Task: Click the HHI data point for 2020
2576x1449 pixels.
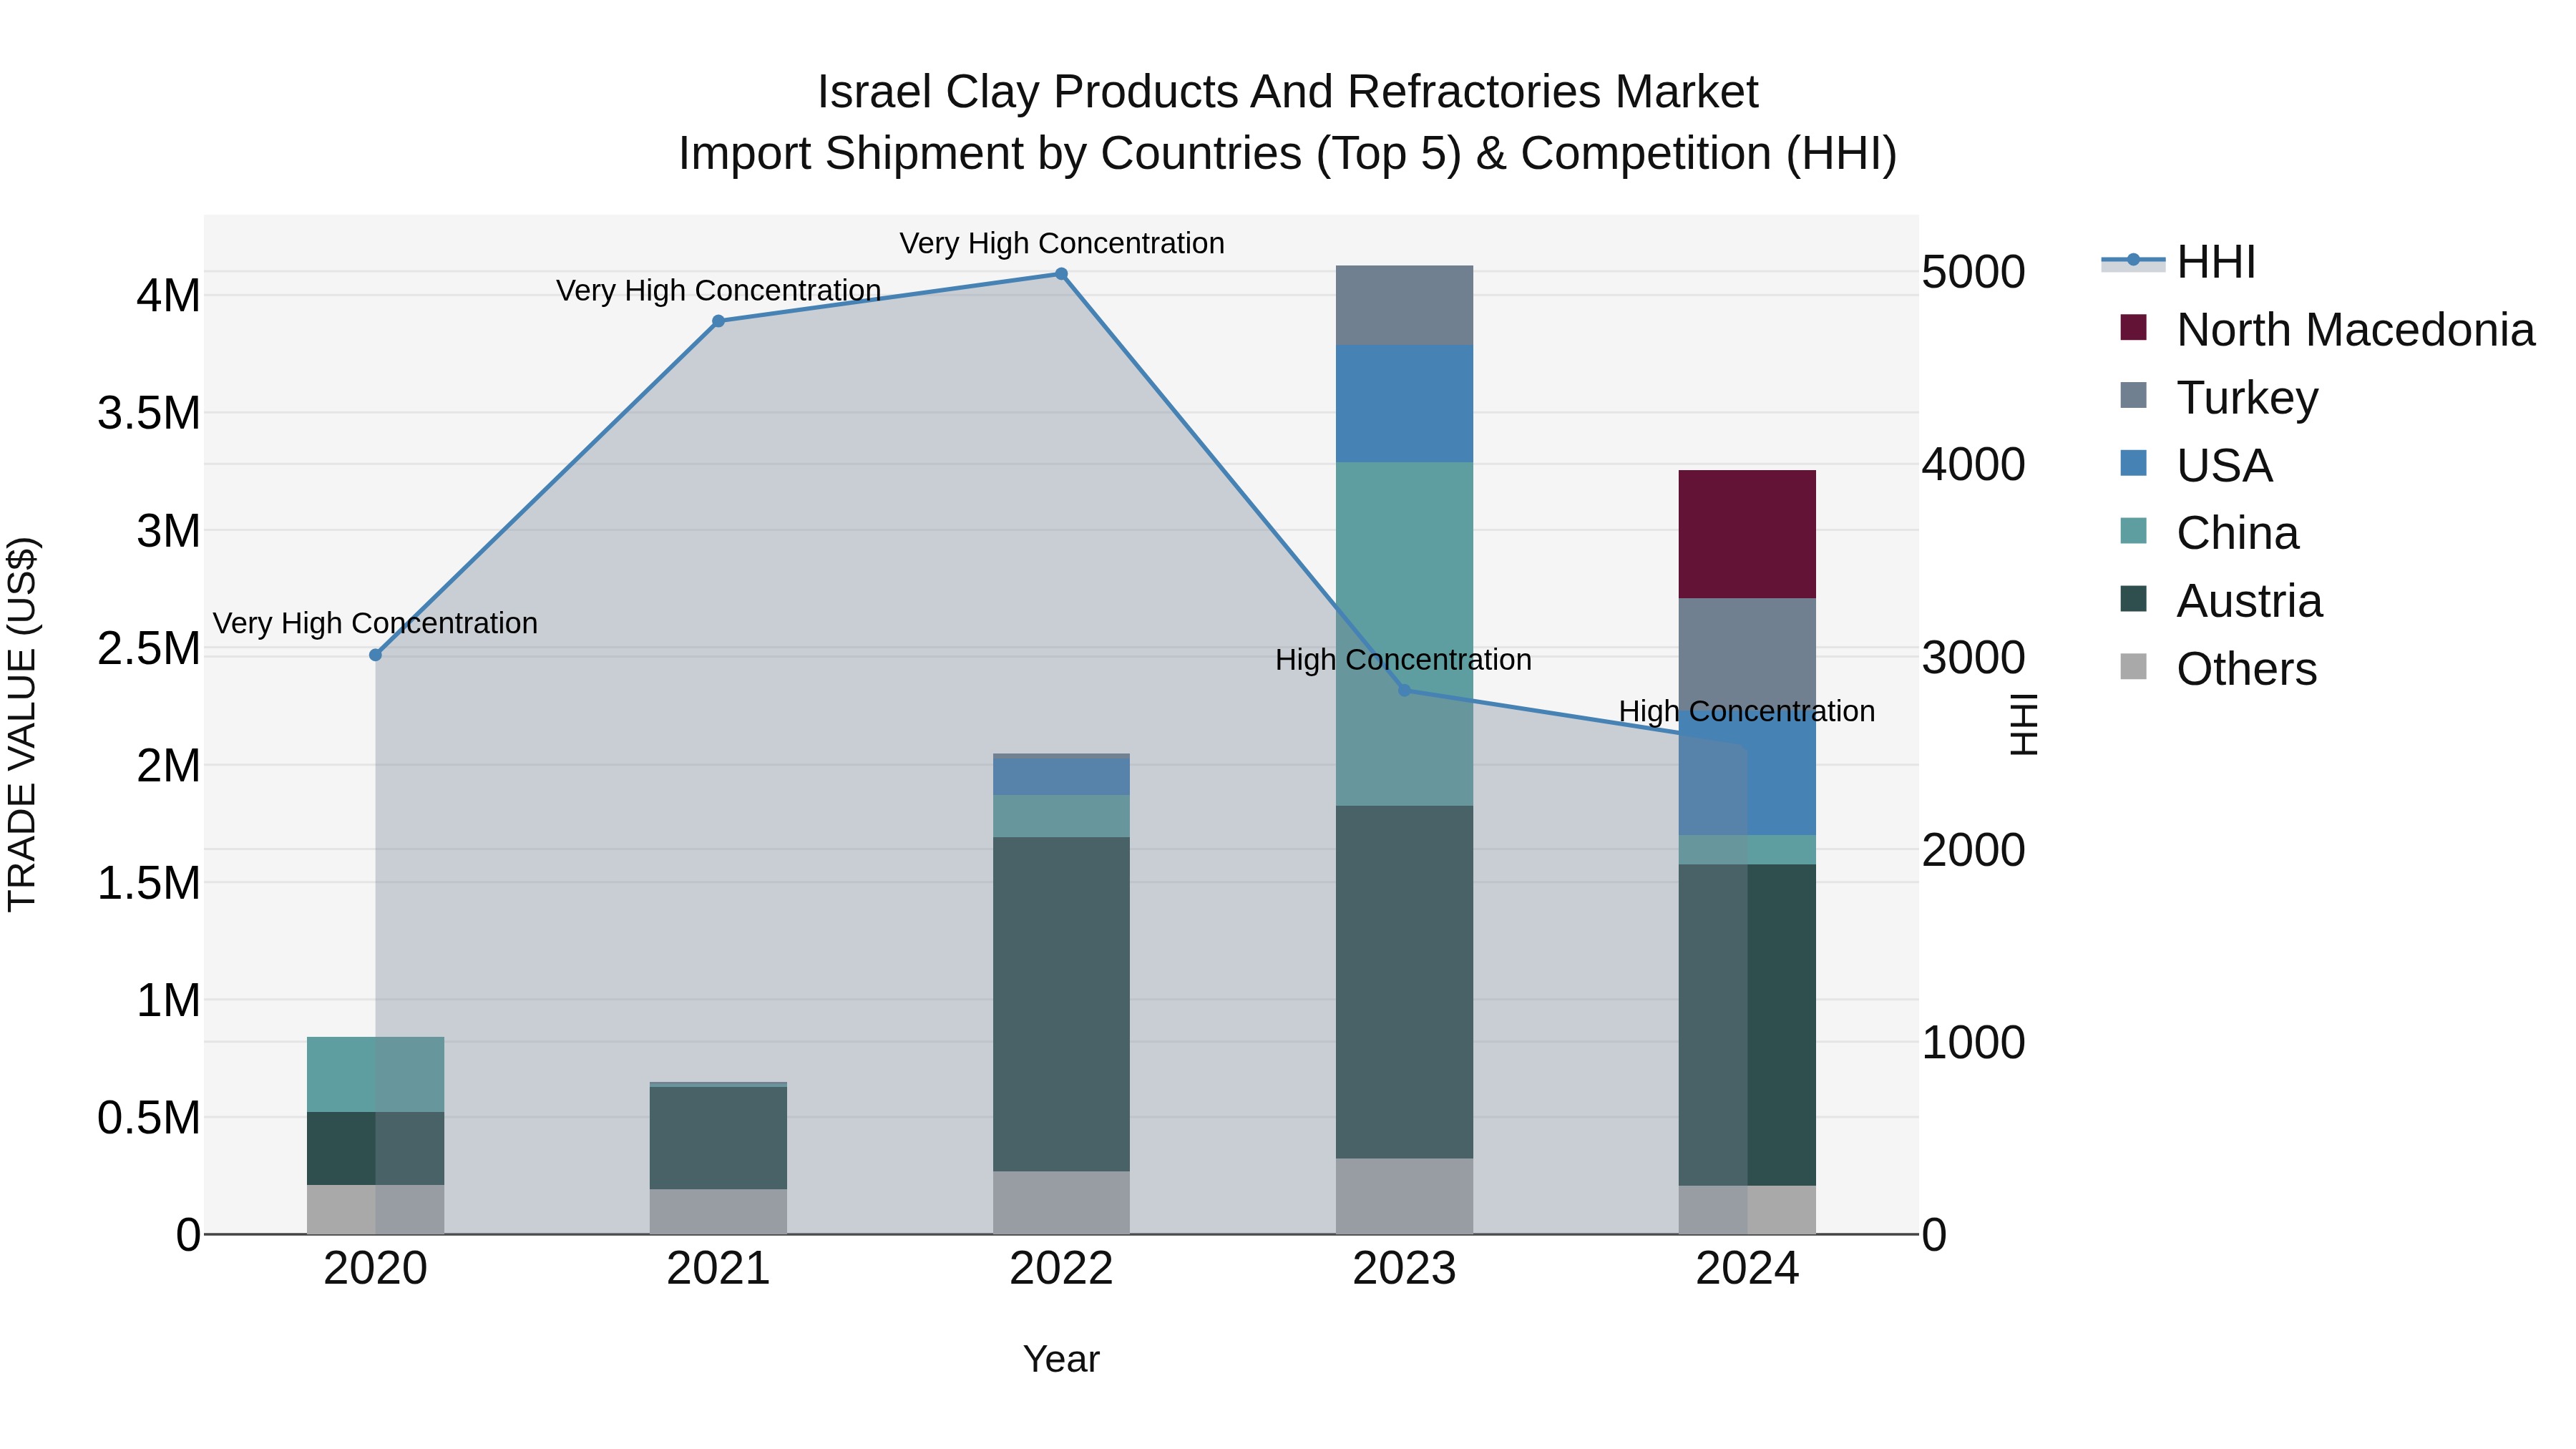Action: (x=376, y=655)
